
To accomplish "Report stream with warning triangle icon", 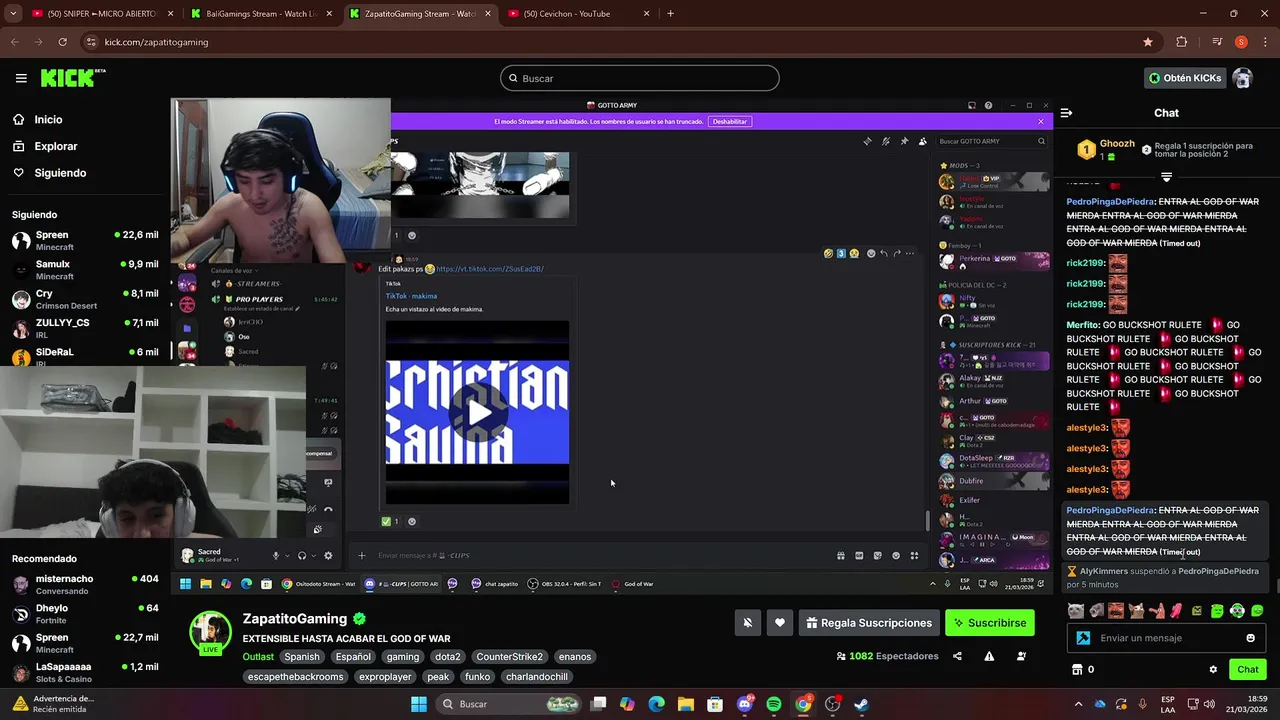I will (989, 656).
